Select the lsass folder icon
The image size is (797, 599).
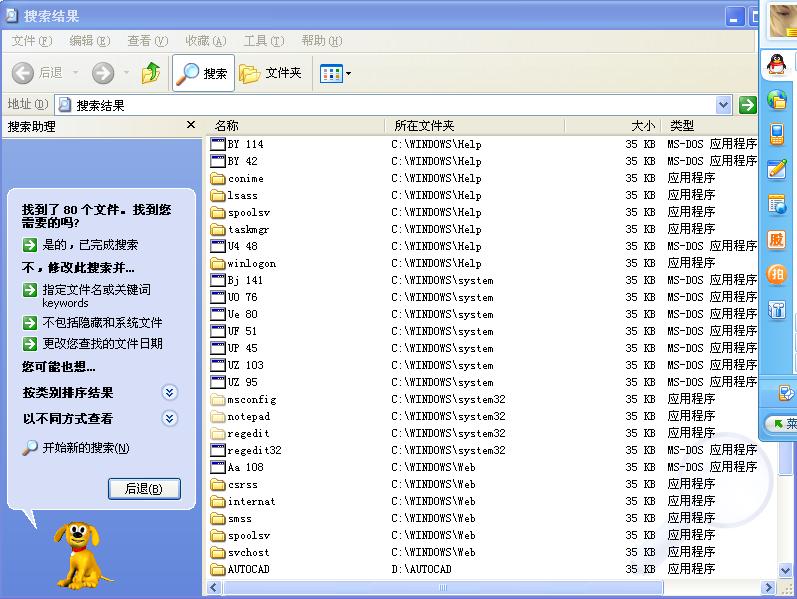(218, 195)
